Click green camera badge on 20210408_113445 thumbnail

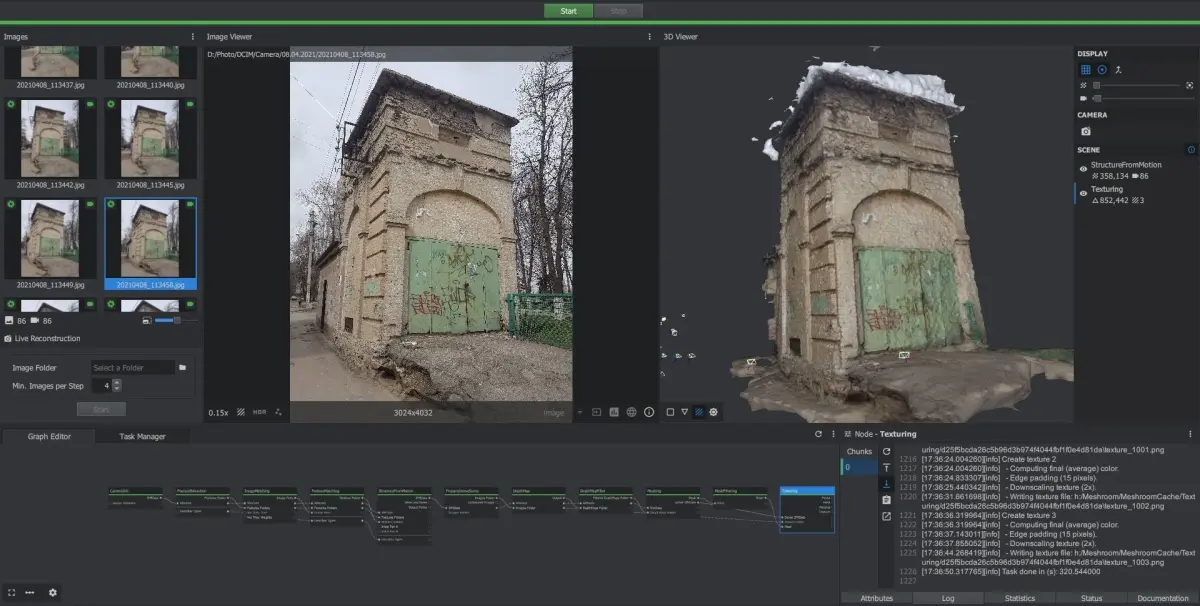coord(189,104)
